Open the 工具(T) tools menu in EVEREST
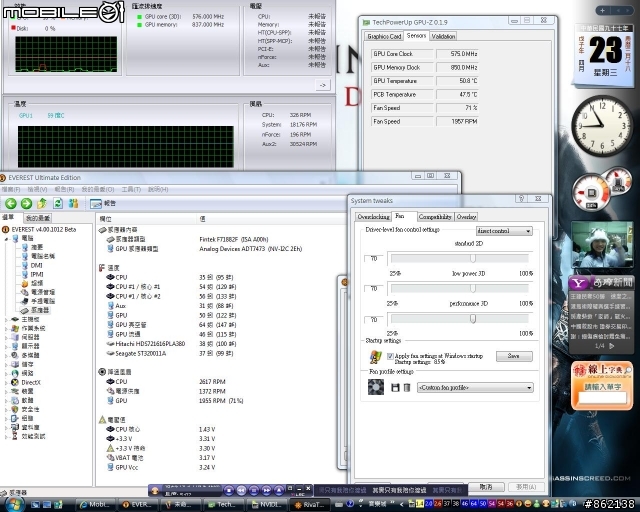This screenshot has width=640, height=512. tap(131, 189)
